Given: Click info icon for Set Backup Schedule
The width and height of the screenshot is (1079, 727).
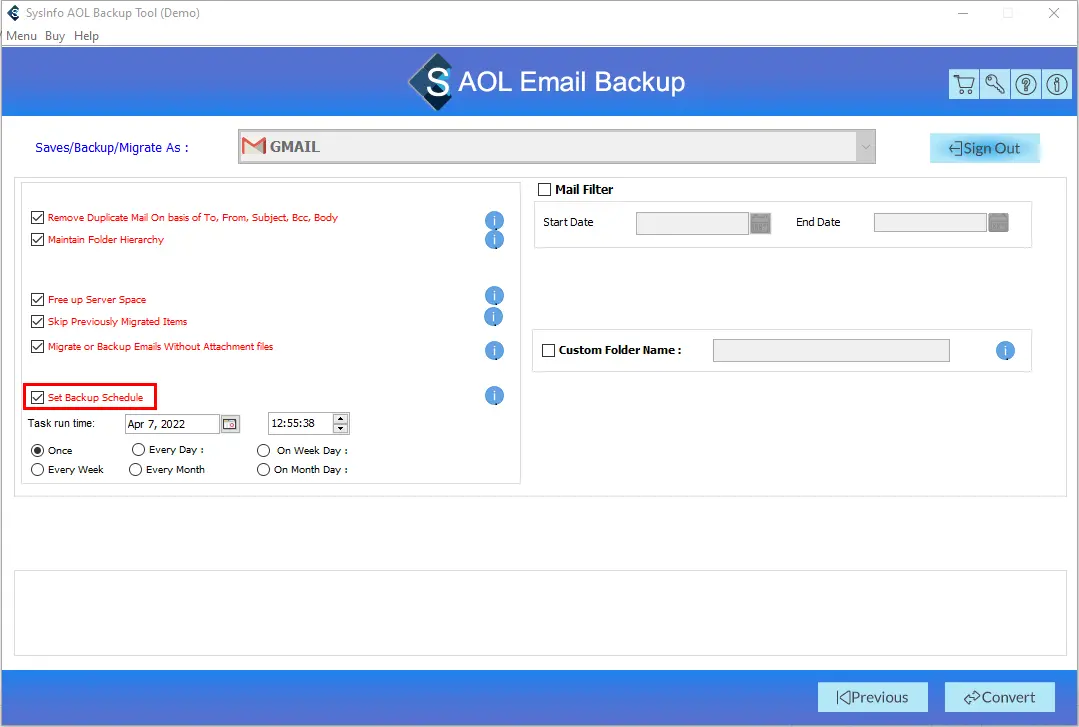Looking at the screenshot, I should (x=494, y=397).
